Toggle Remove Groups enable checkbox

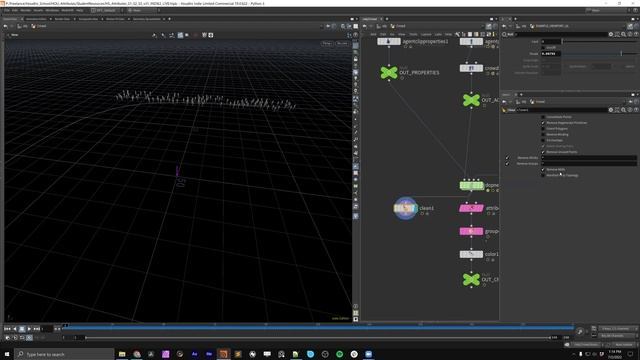pyautogui.click(x=507, y=163)
